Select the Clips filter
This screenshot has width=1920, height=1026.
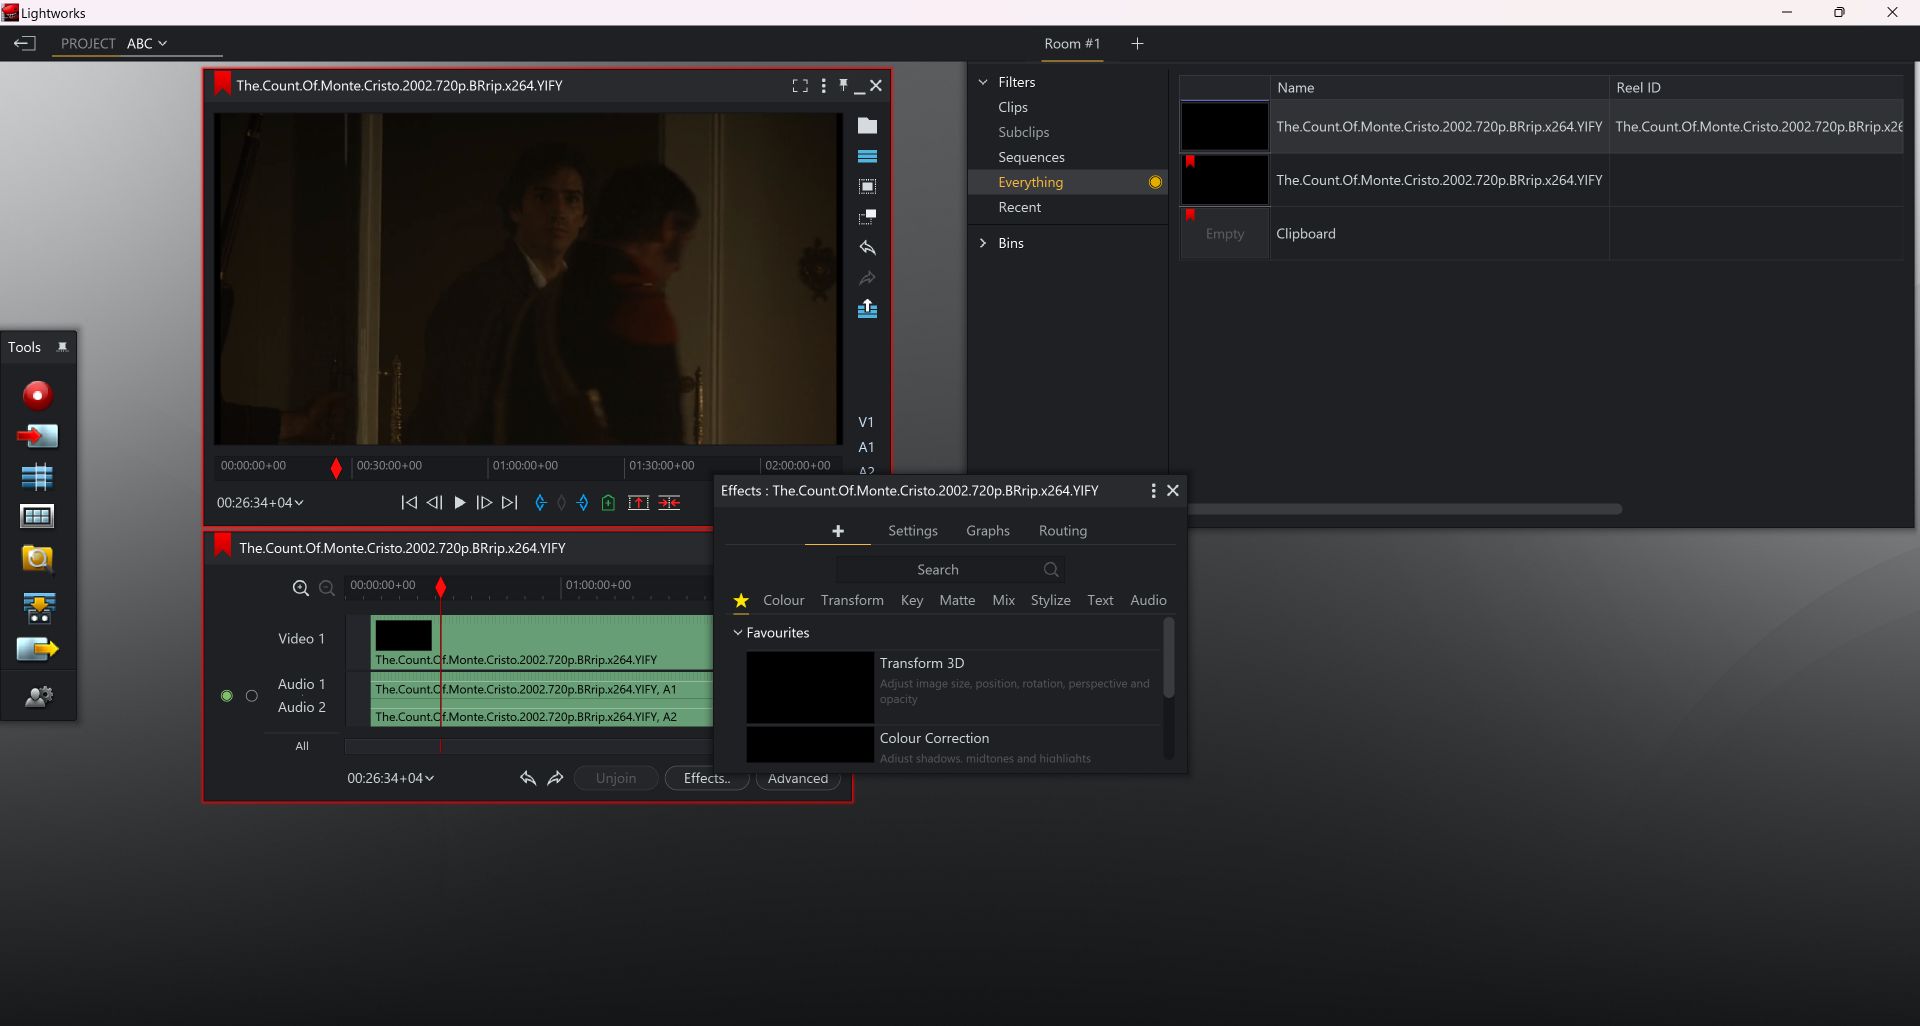click(1013, 107)
